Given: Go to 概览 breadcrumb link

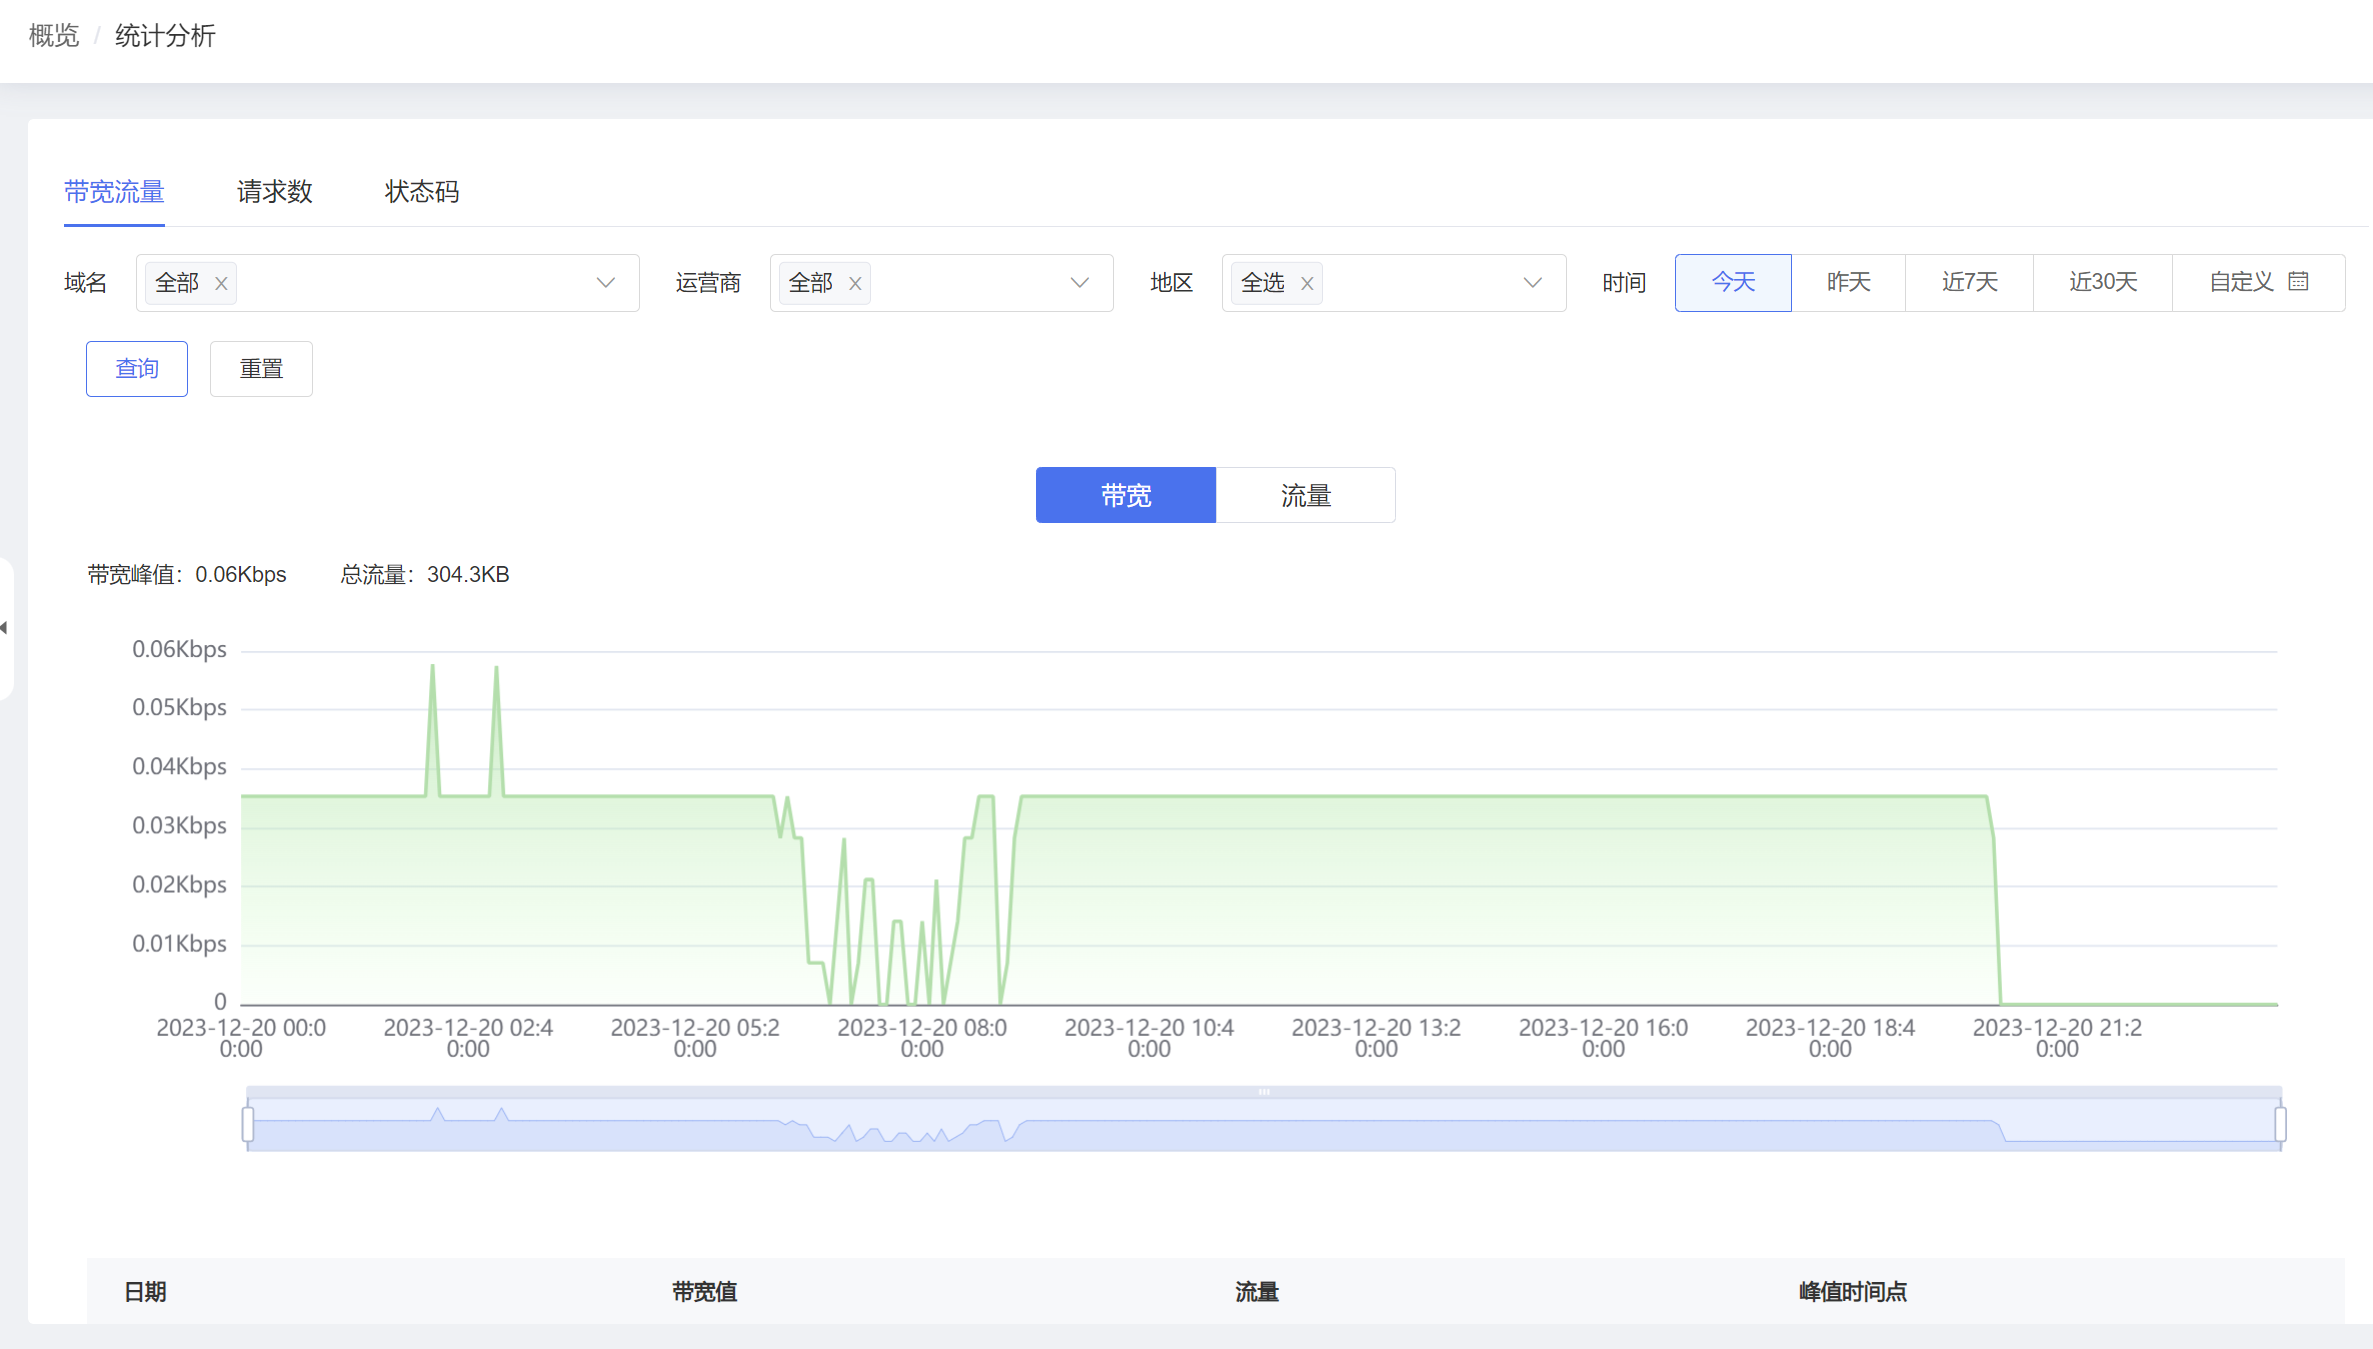Looking at the screenshot, I should pyautogui.click(x=54, y=36).
